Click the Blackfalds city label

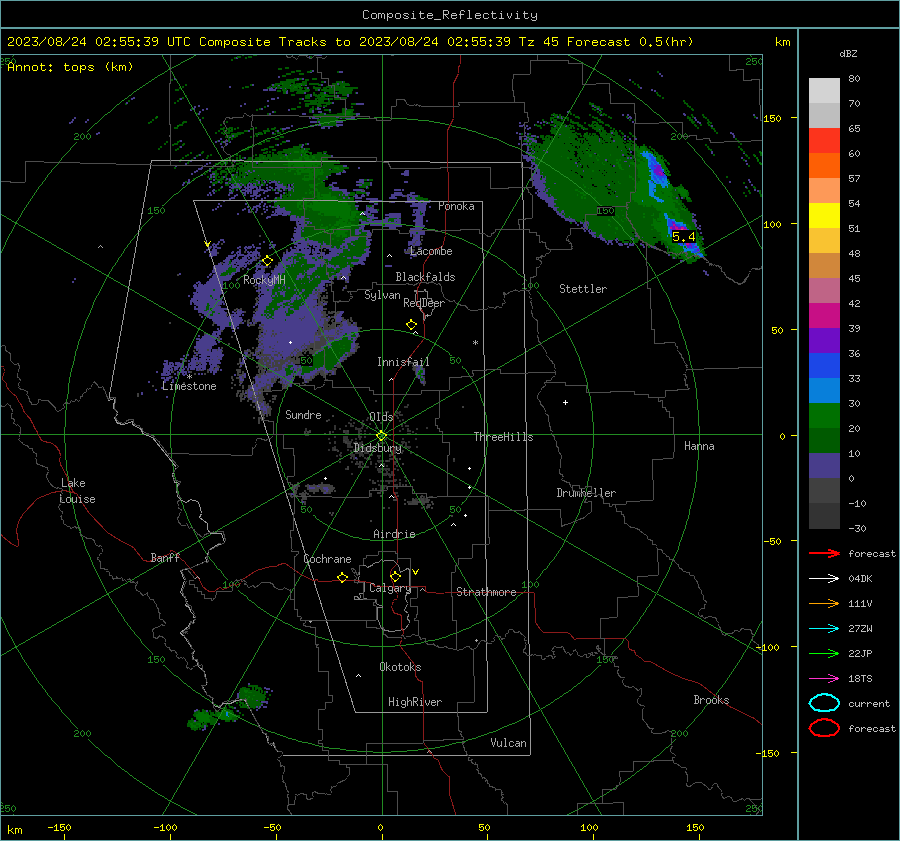(x=425, y=277)
